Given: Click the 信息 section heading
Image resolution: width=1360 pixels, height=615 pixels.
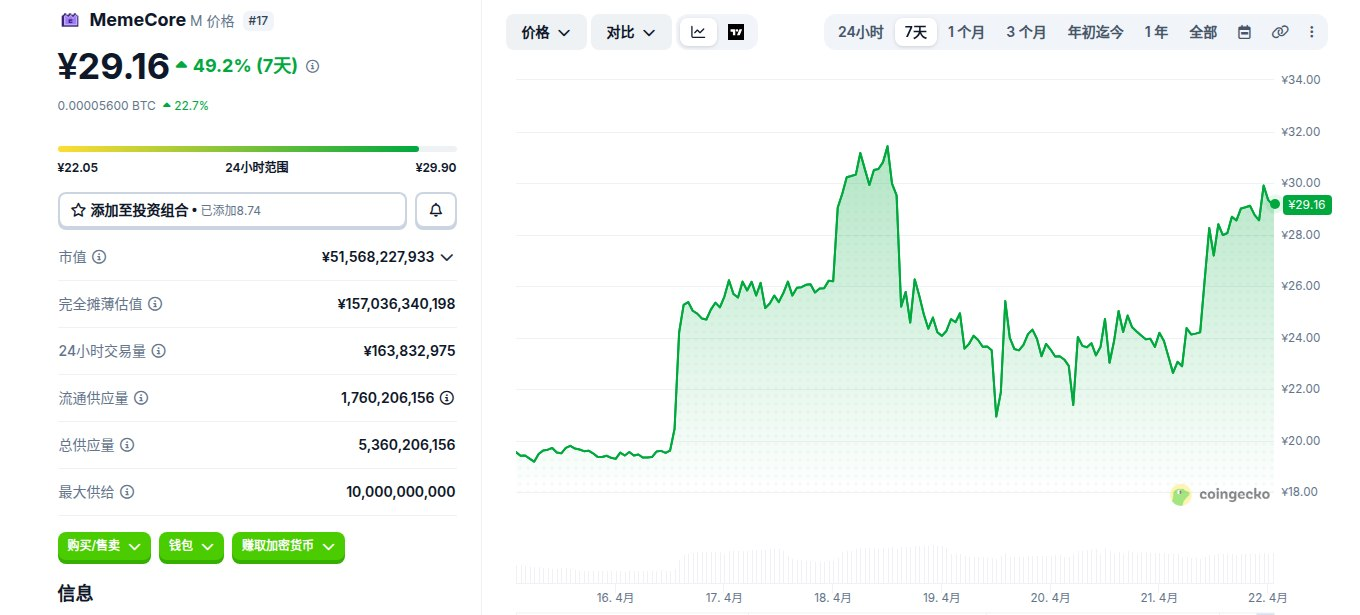Looking at the screenshot, I should 76,593.
